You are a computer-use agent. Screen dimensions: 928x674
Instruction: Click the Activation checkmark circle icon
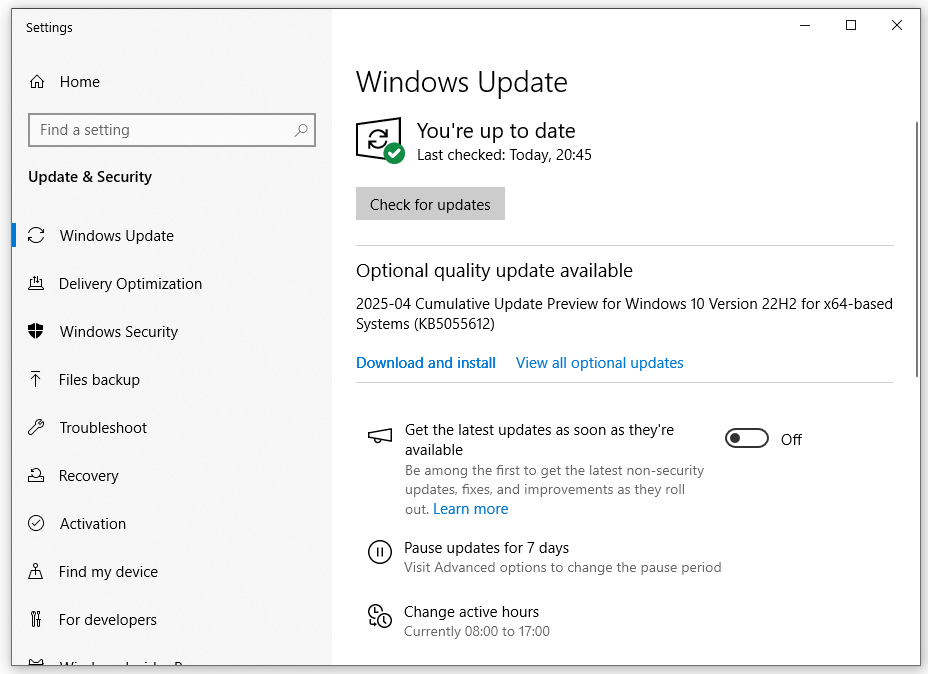pyautogui.click(x=36, y=523)
